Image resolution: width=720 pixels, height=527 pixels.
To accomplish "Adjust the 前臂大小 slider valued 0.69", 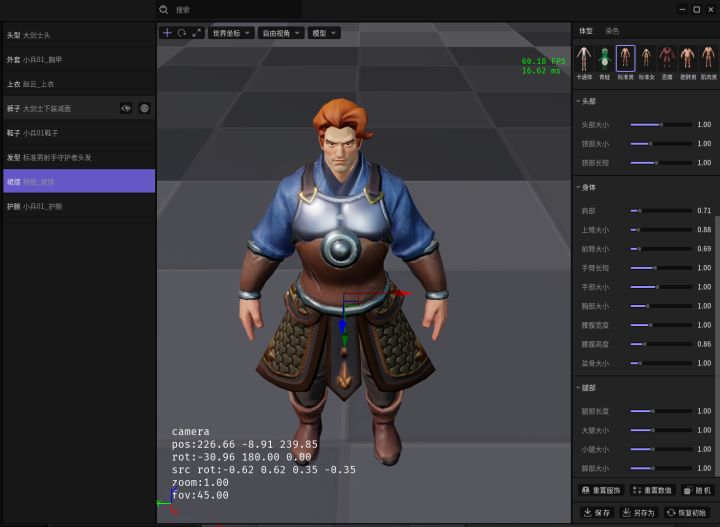I will coord(661,249).
